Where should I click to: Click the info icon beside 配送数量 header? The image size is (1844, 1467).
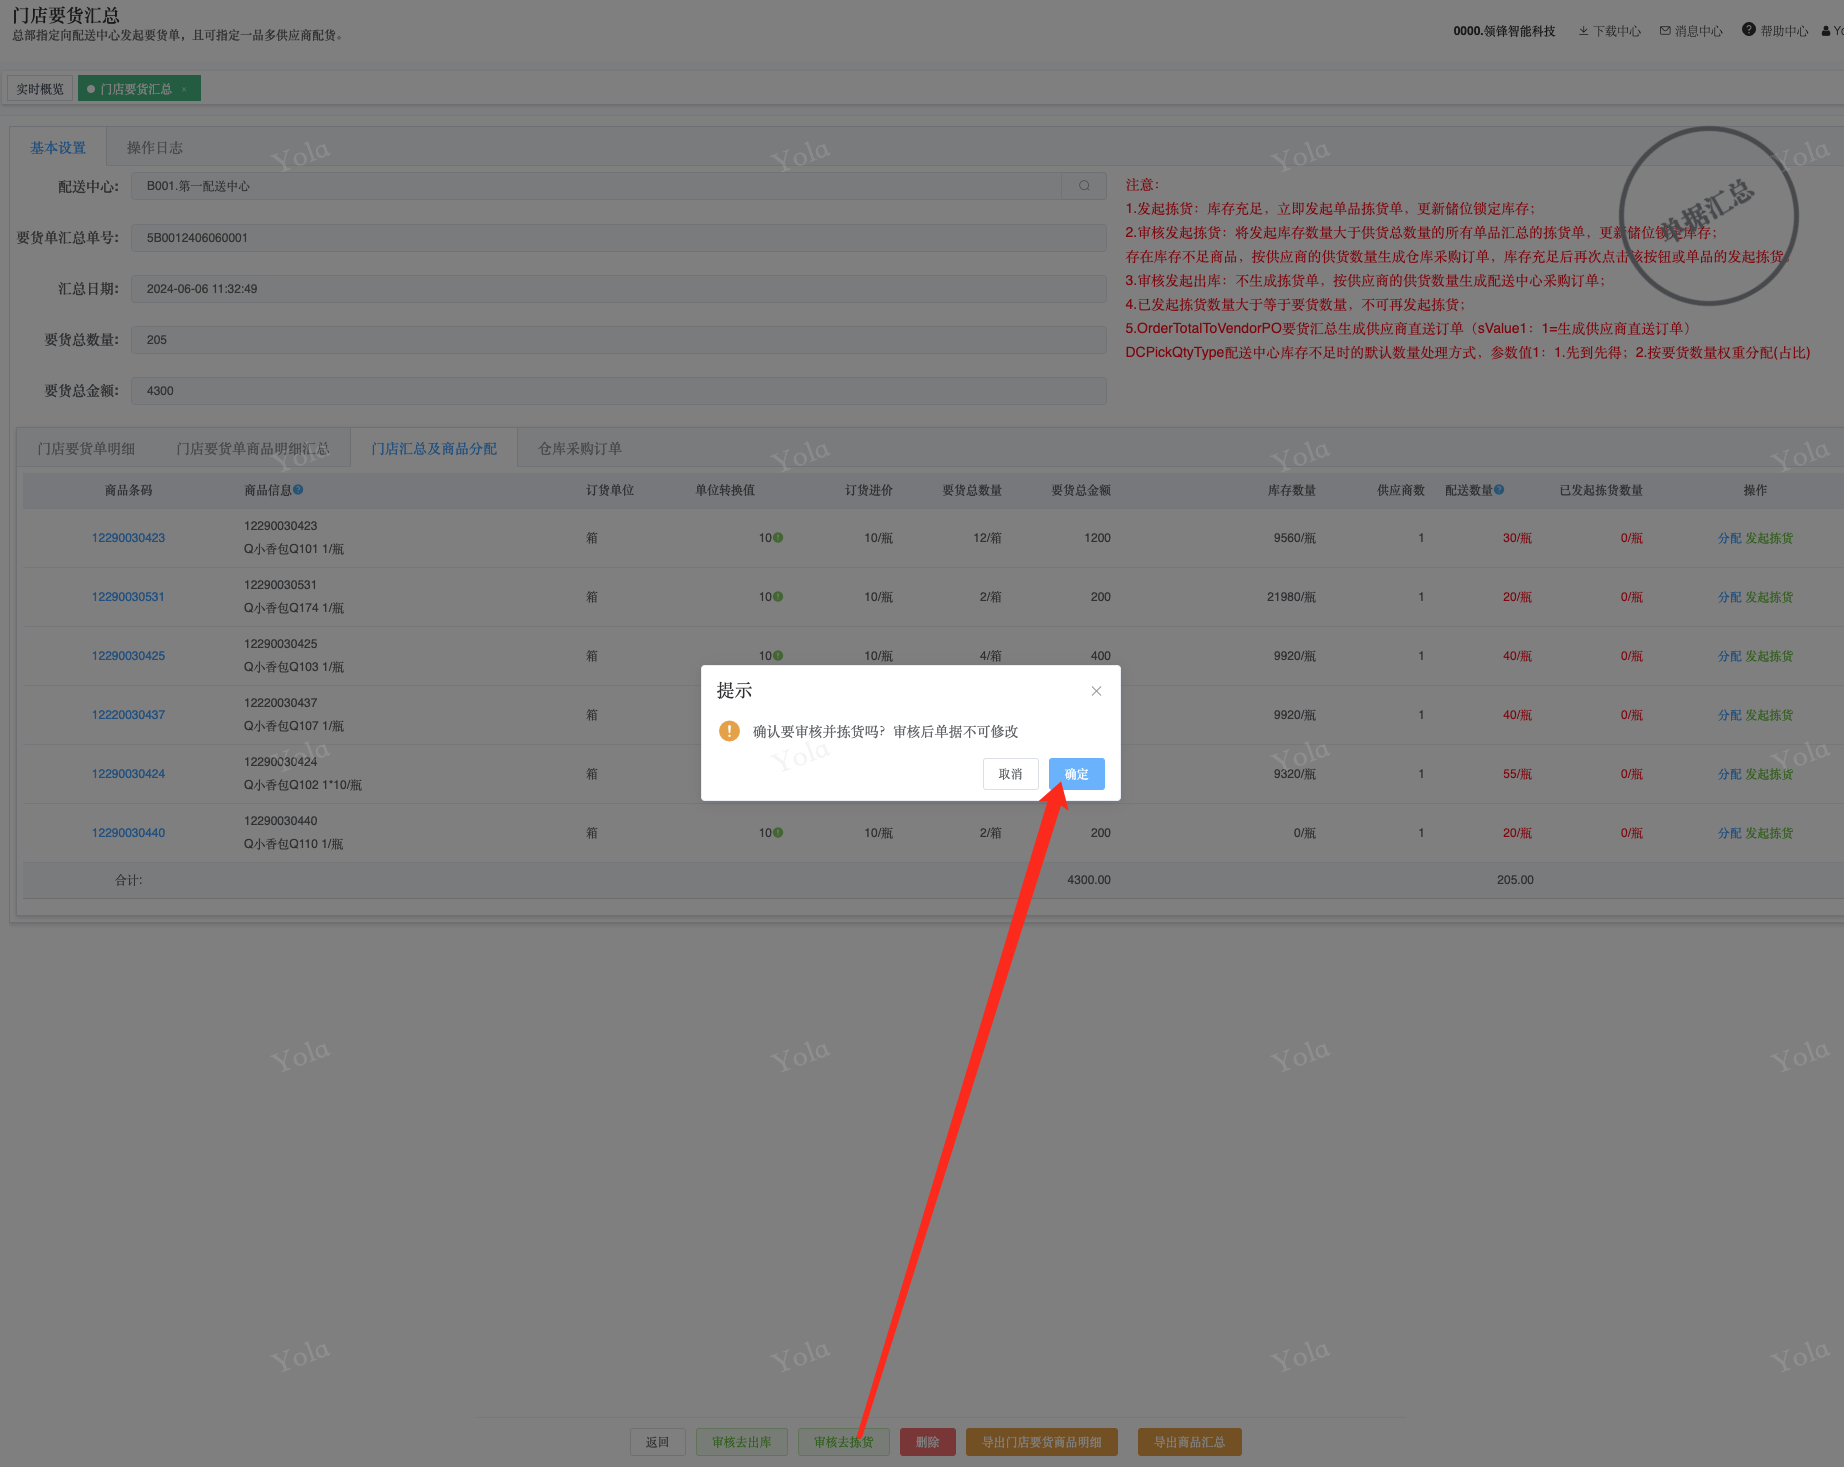pyautogui.click(x=1499, y=490)
